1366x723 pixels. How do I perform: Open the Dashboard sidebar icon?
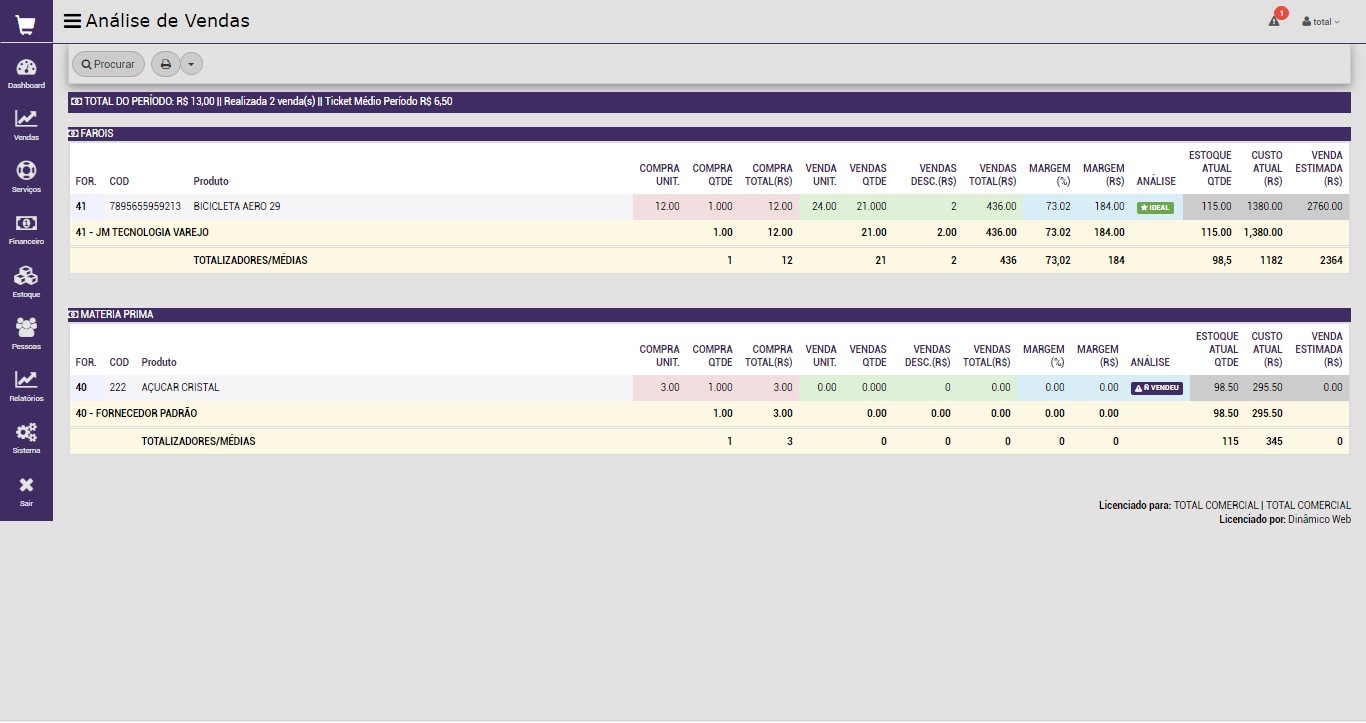[26, 70]
